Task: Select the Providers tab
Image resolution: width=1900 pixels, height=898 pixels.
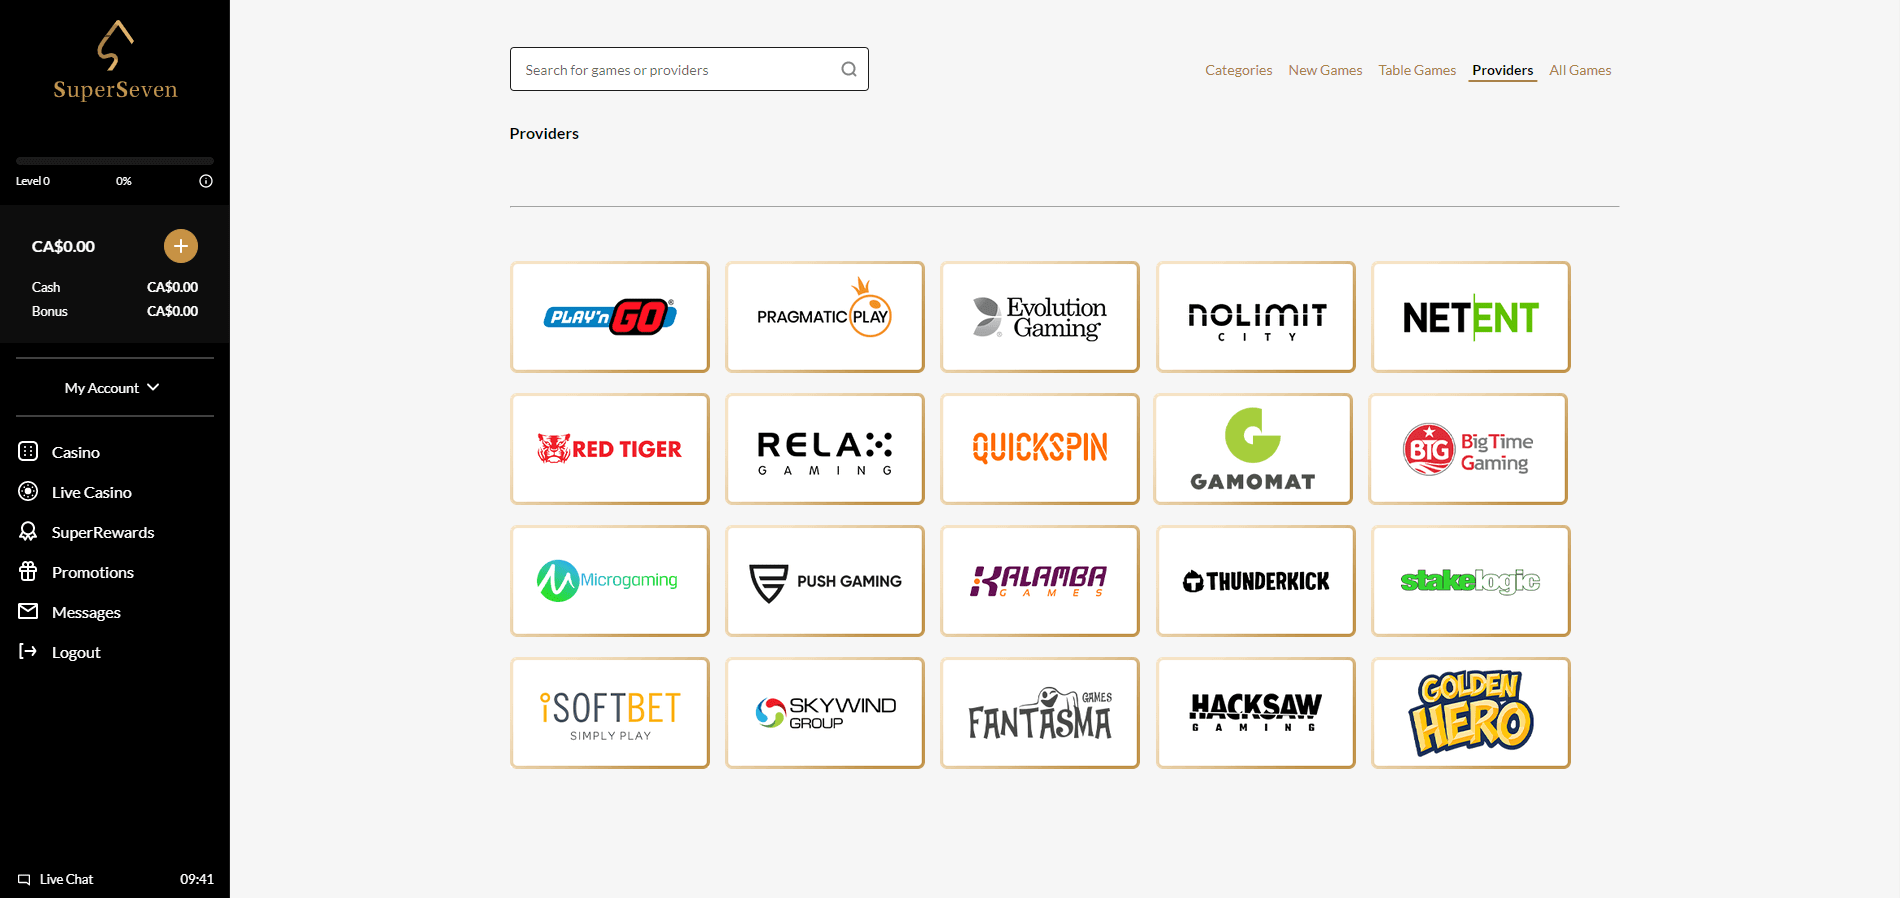Action: (x=1502, y=70)
